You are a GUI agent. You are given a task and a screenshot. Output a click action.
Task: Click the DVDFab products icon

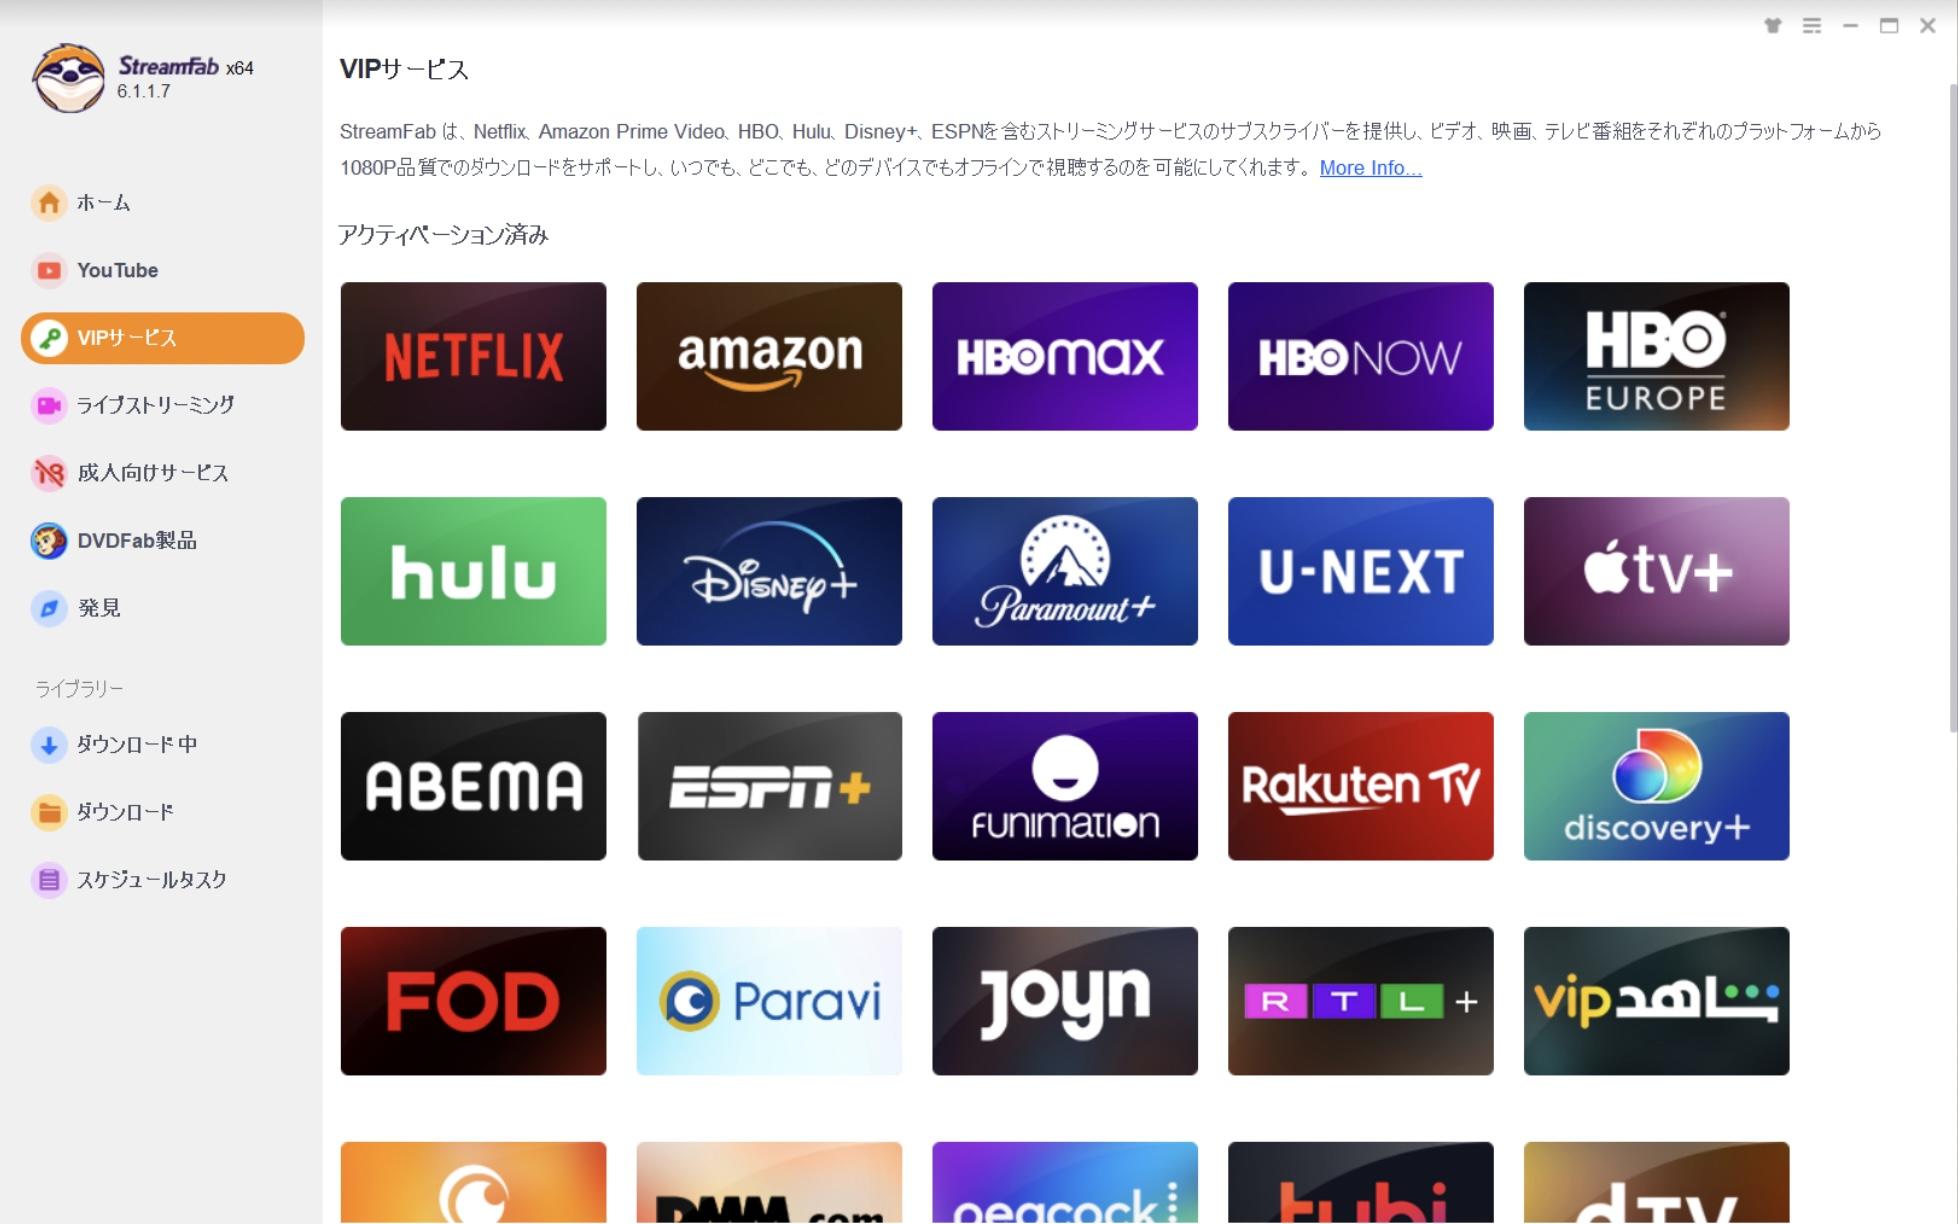(48, 540)
